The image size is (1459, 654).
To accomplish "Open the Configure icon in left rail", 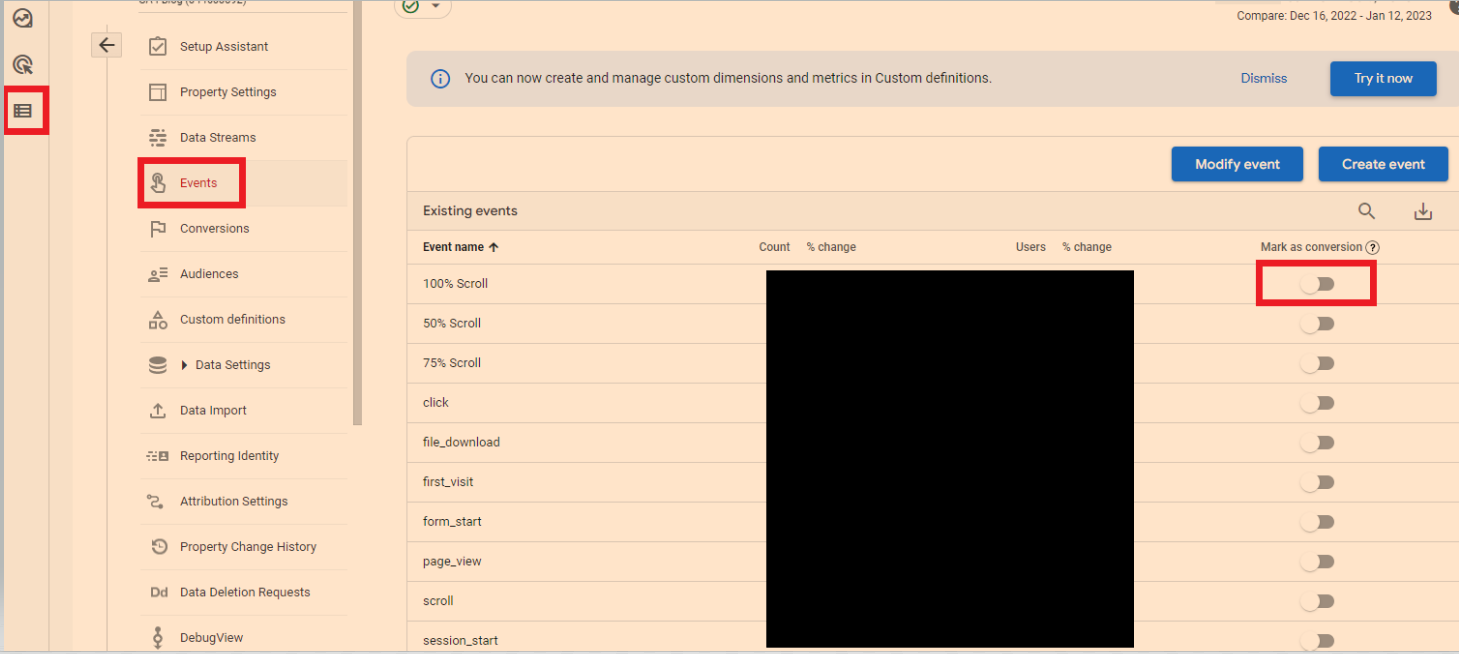I will pos(23,111).
